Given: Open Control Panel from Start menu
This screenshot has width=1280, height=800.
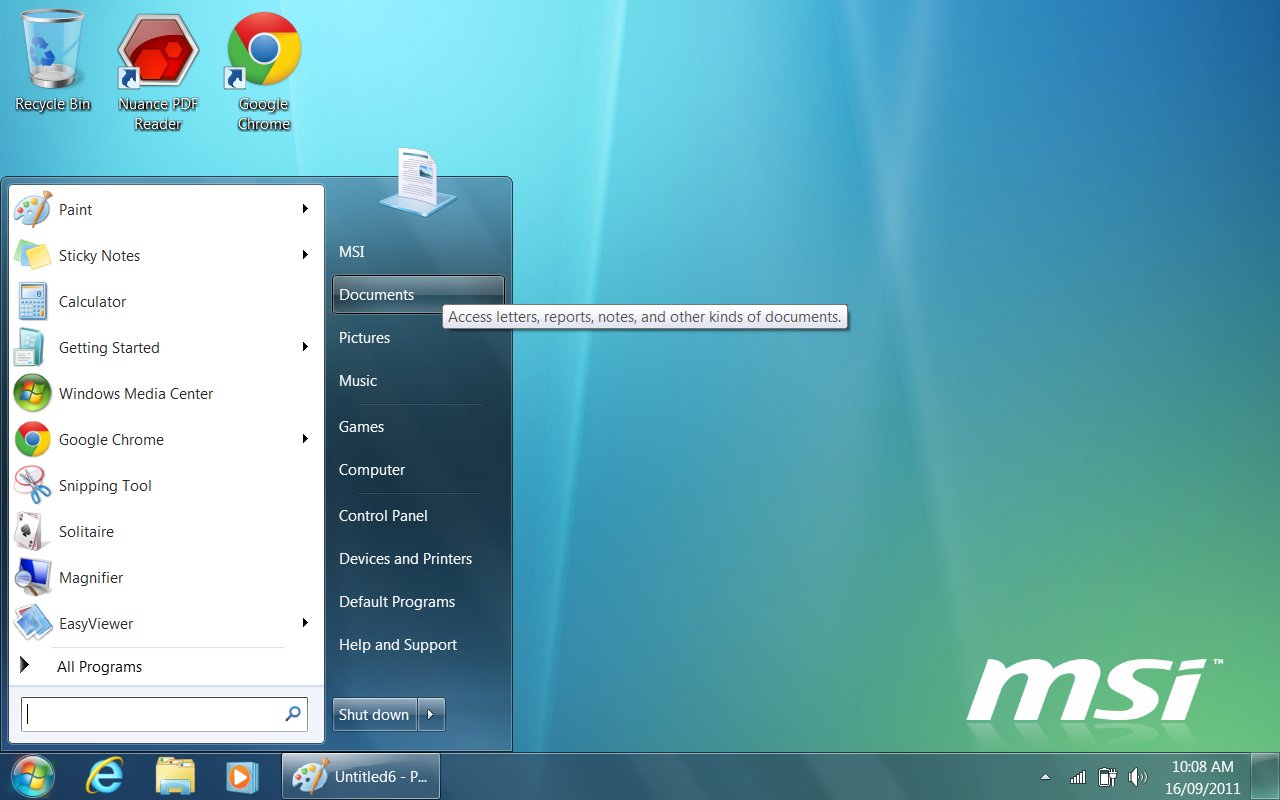Looking at the screenshot, I should (383, 516).
